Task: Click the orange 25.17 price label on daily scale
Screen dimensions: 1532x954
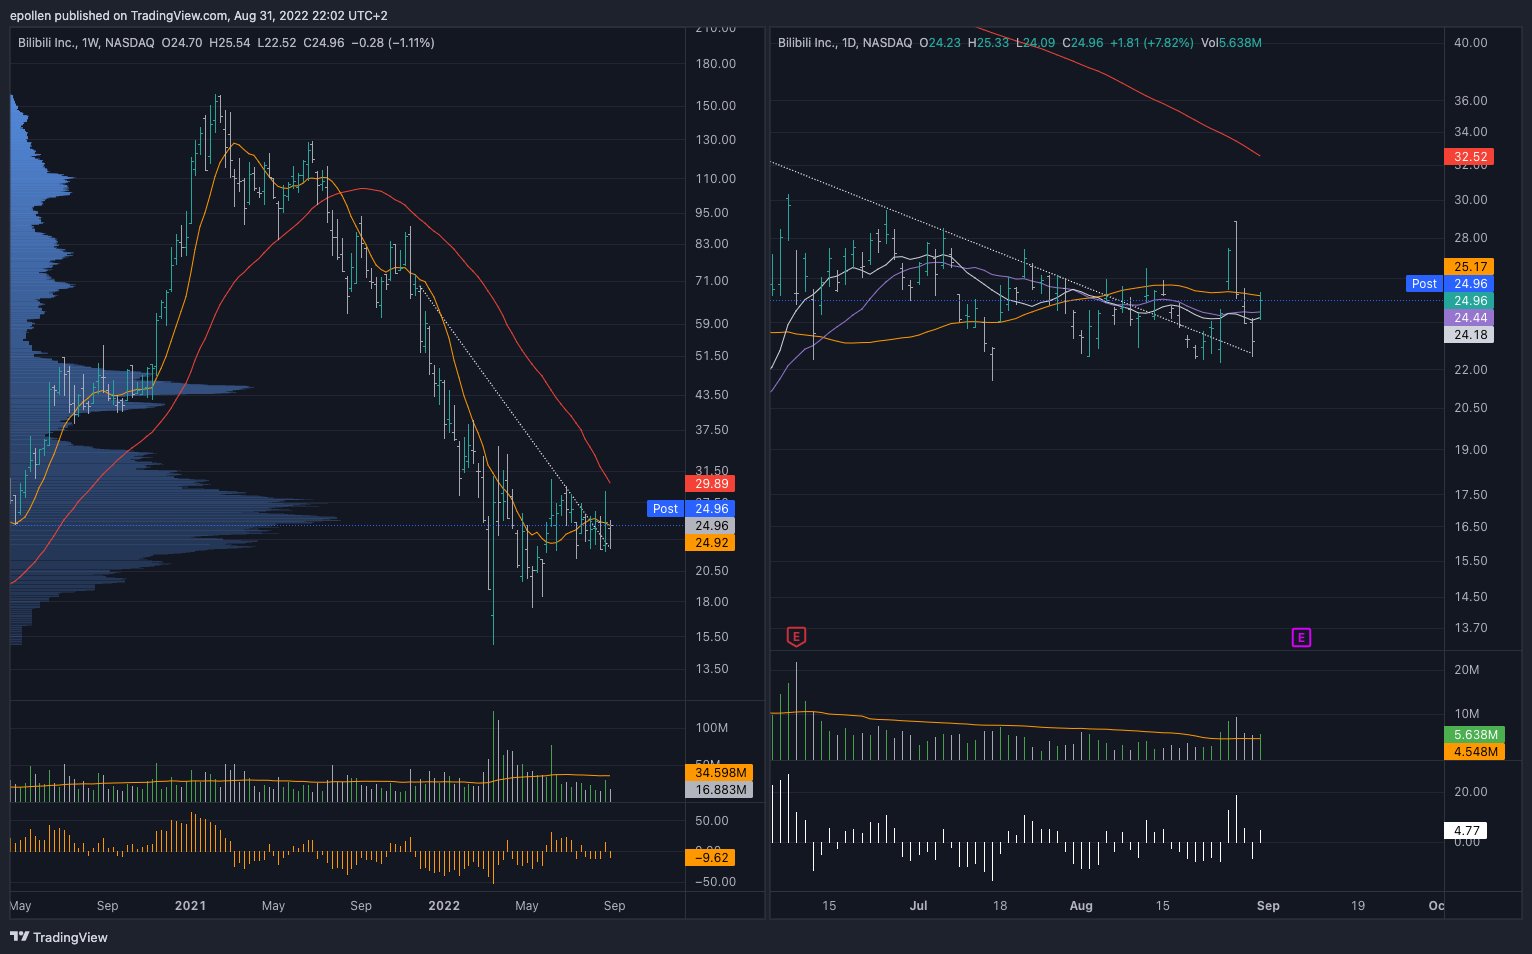Action: pyautogui.click(x=1469, y=266)
